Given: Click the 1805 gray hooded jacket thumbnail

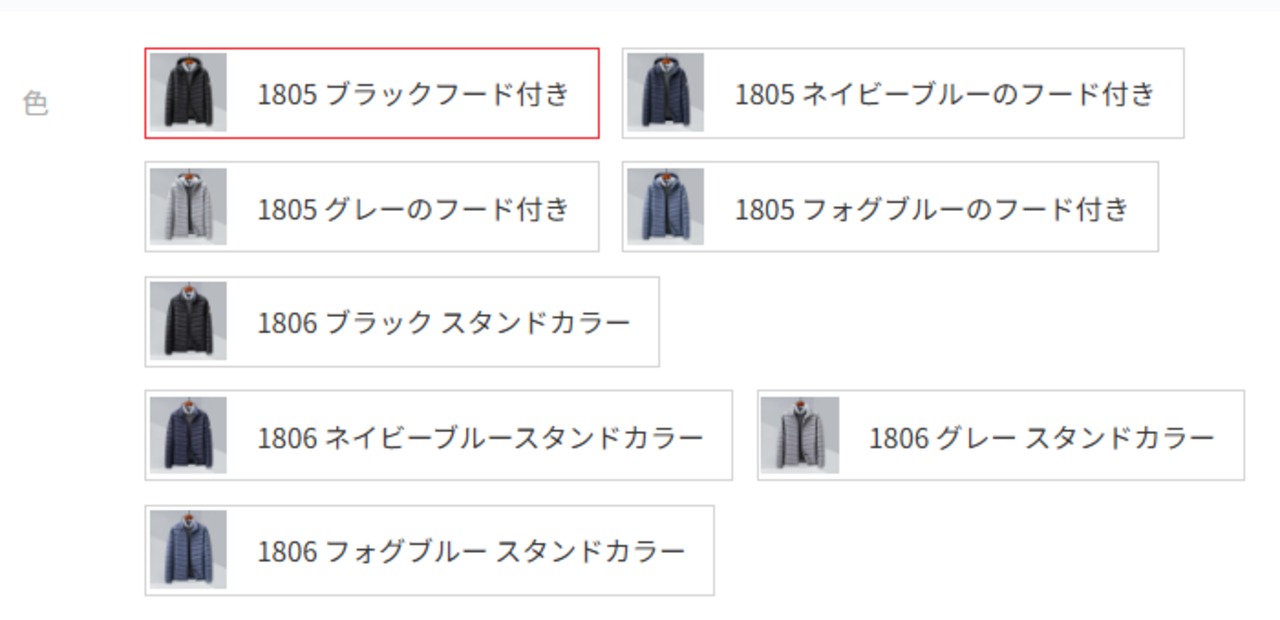Looking at the screenshot, I should click(x=188, y=207).
